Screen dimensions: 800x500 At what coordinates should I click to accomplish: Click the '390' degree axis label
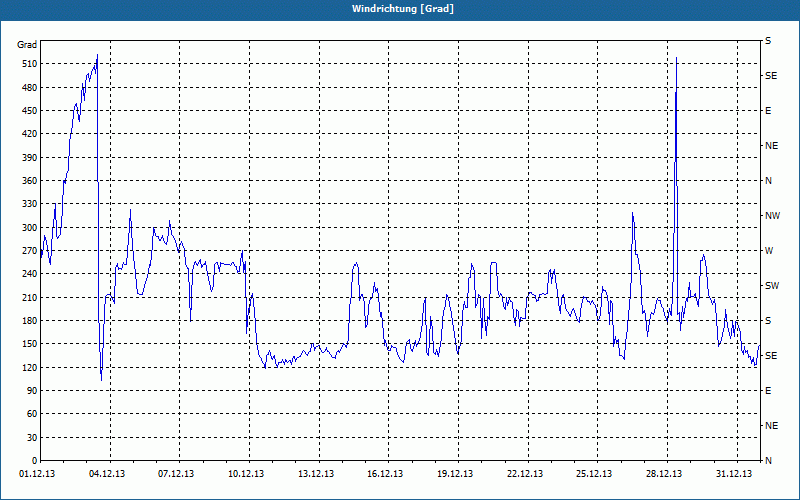pos(30,158)
